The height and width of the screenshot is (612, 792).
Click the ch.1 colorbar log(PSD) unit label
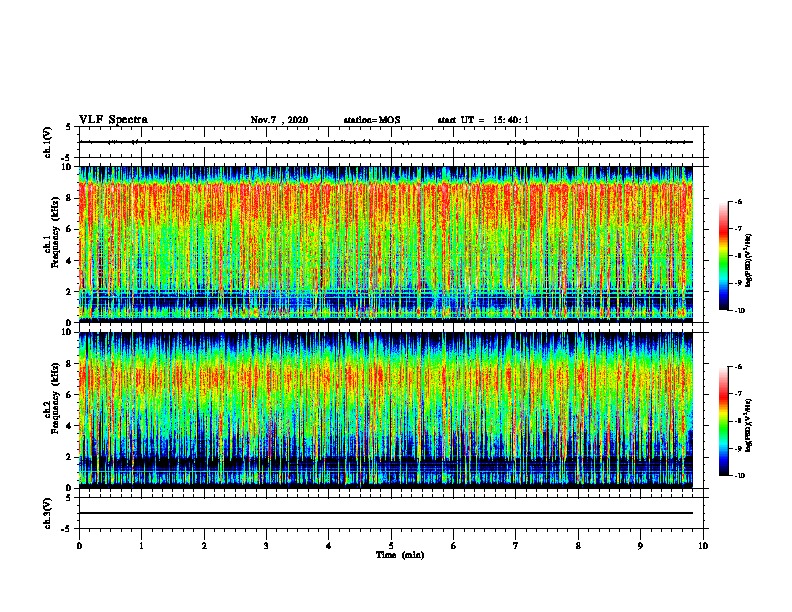749,260
